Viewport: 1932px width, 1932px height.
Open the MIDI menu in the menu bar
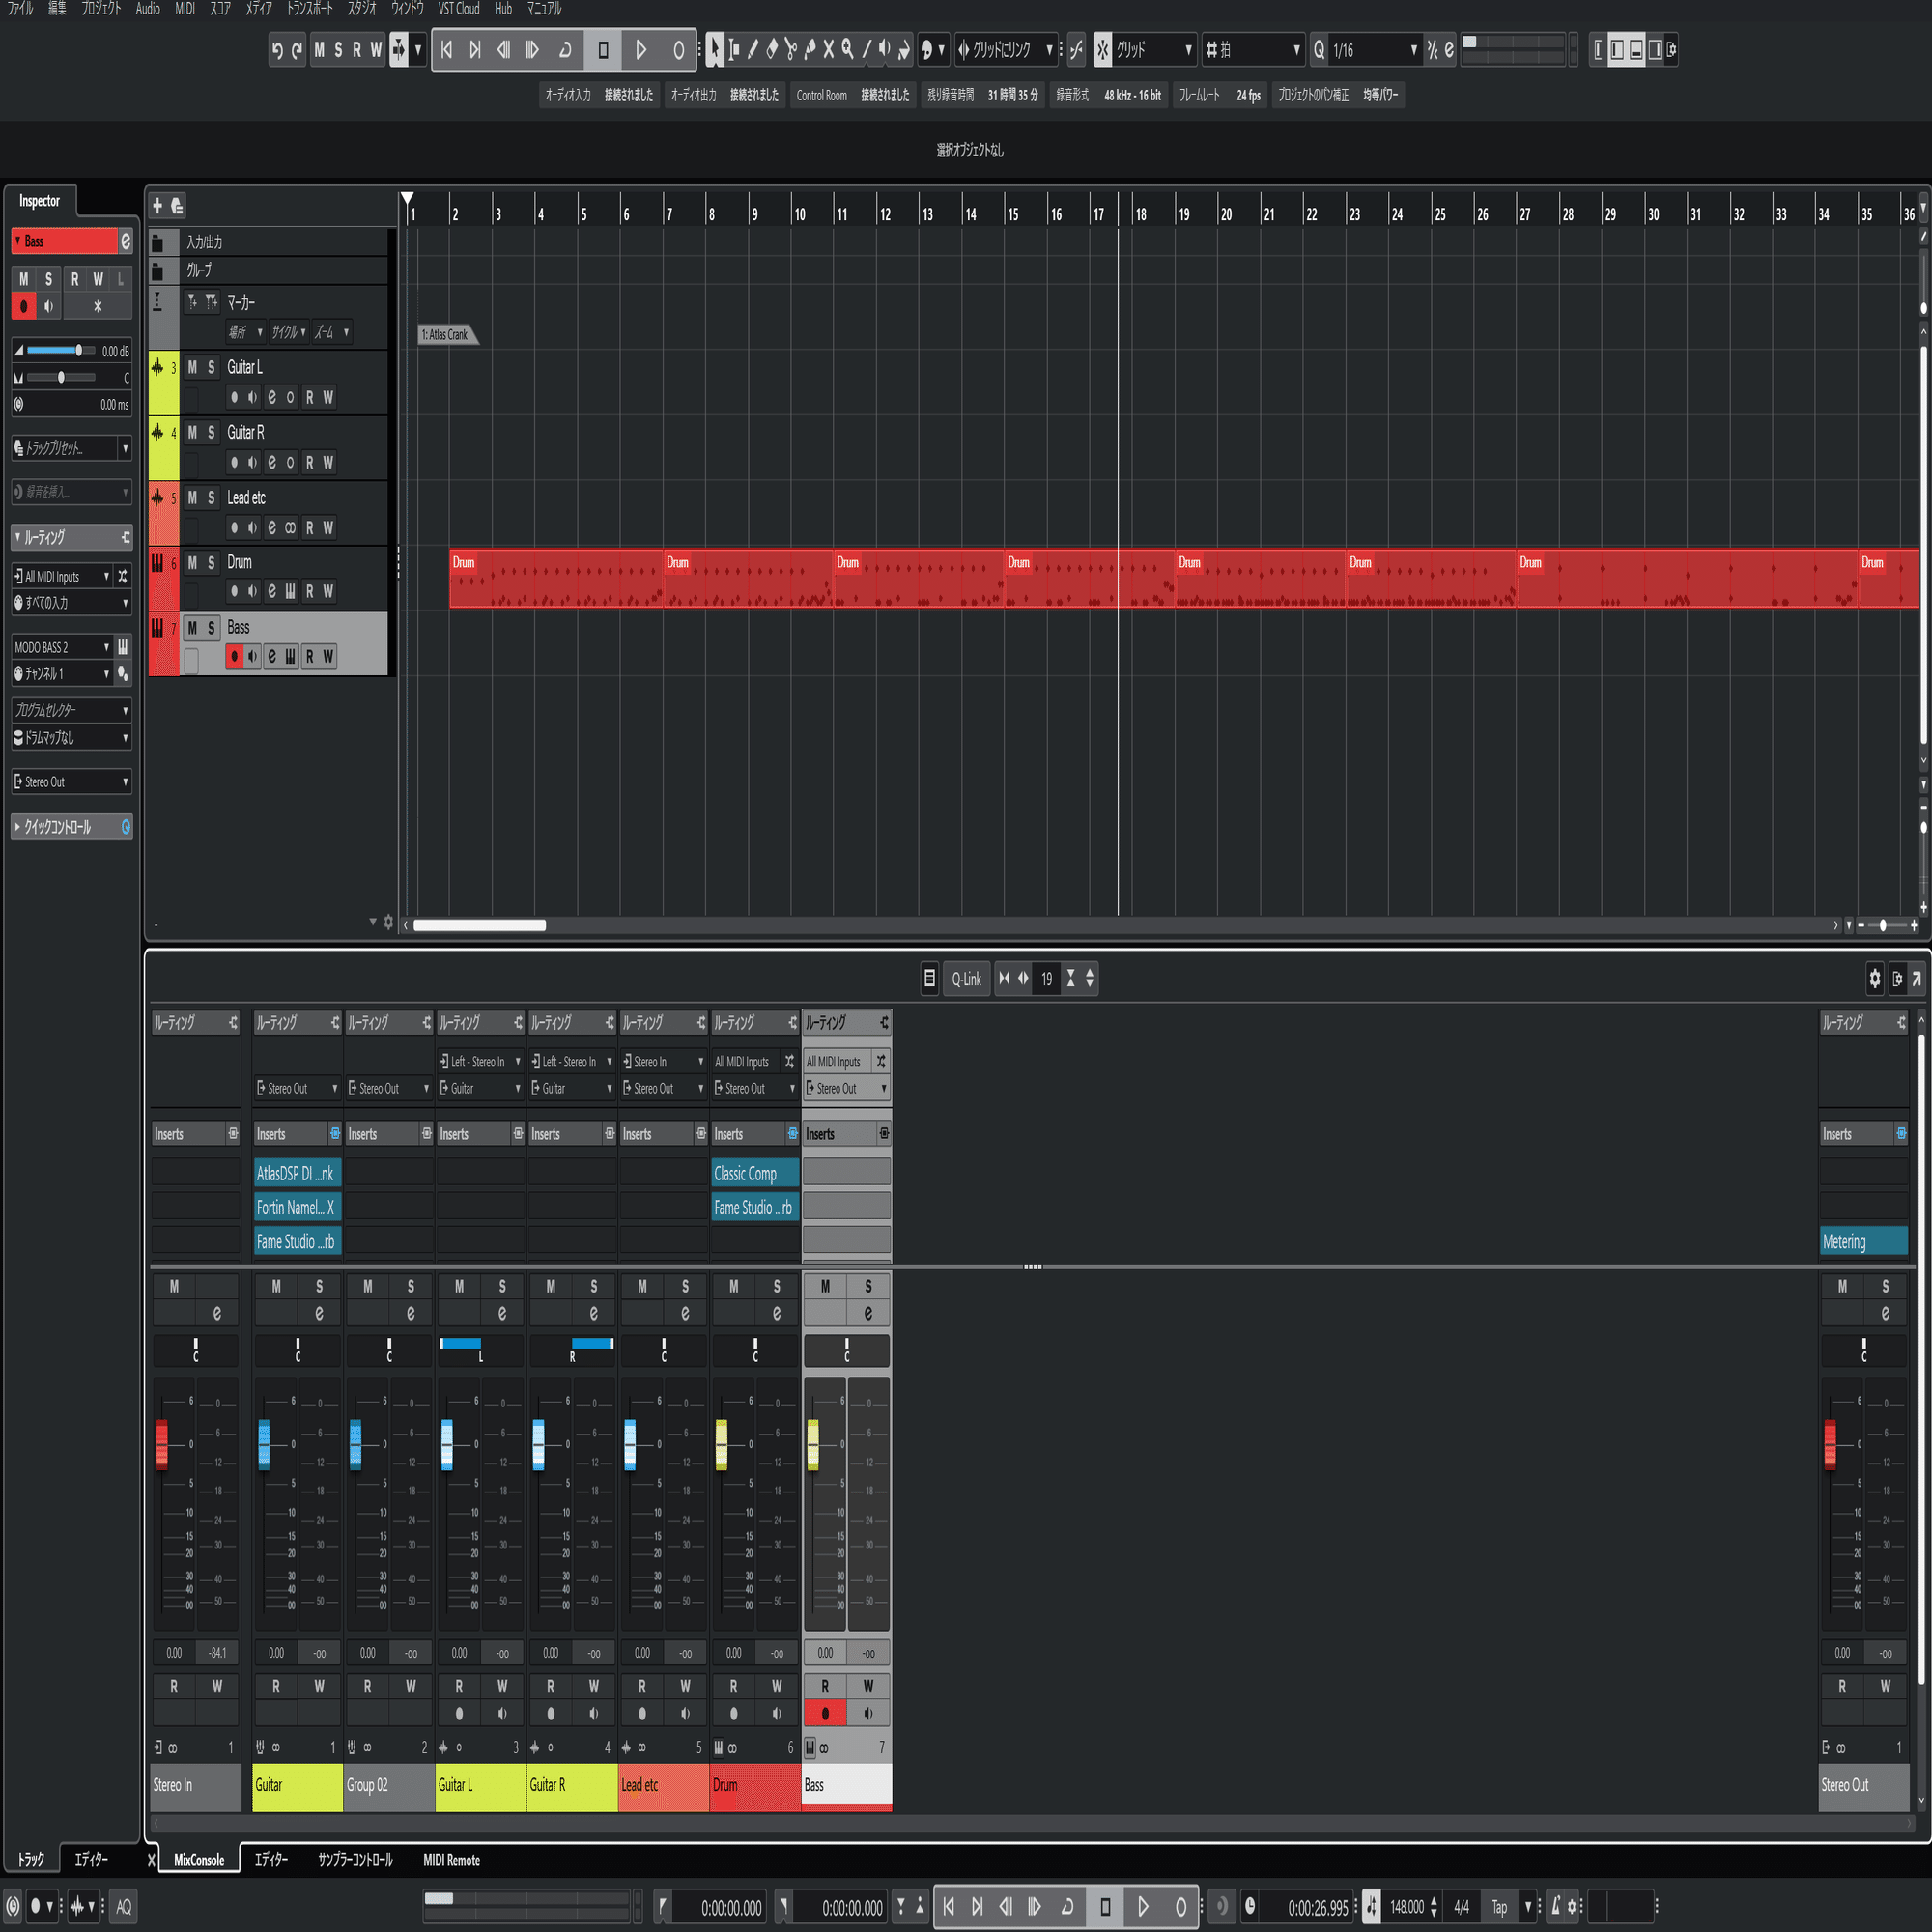point(184,9)
